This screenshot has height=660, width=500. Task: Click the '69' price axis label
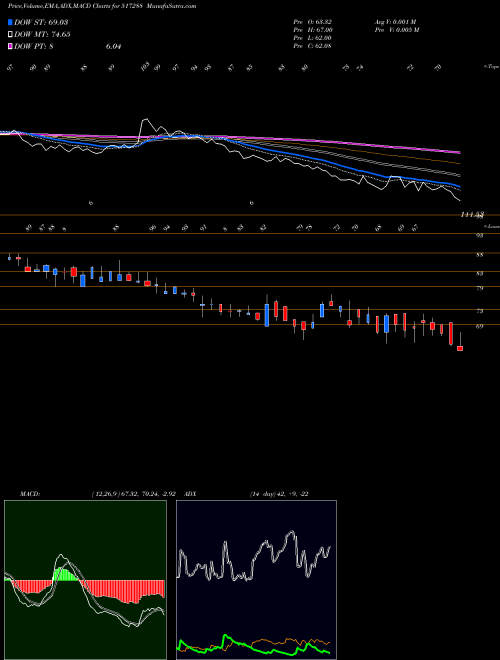479,326
